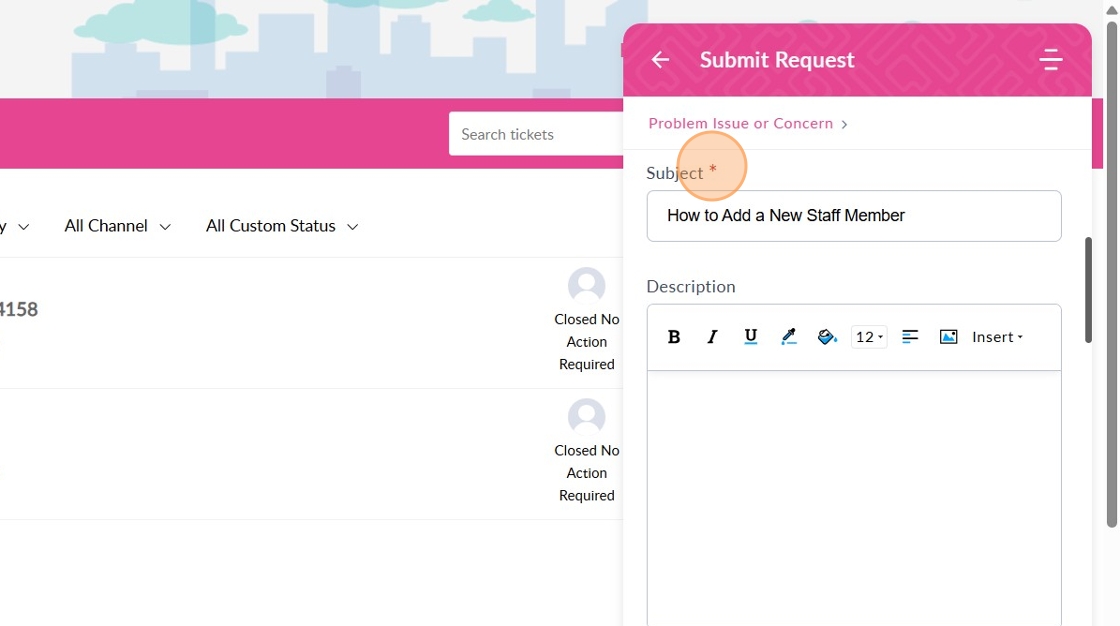Image resolution: width=1120 pixels, height=626 pixels.
Task: Click the avatar of the second ticket
Action: tap(586, 417)
